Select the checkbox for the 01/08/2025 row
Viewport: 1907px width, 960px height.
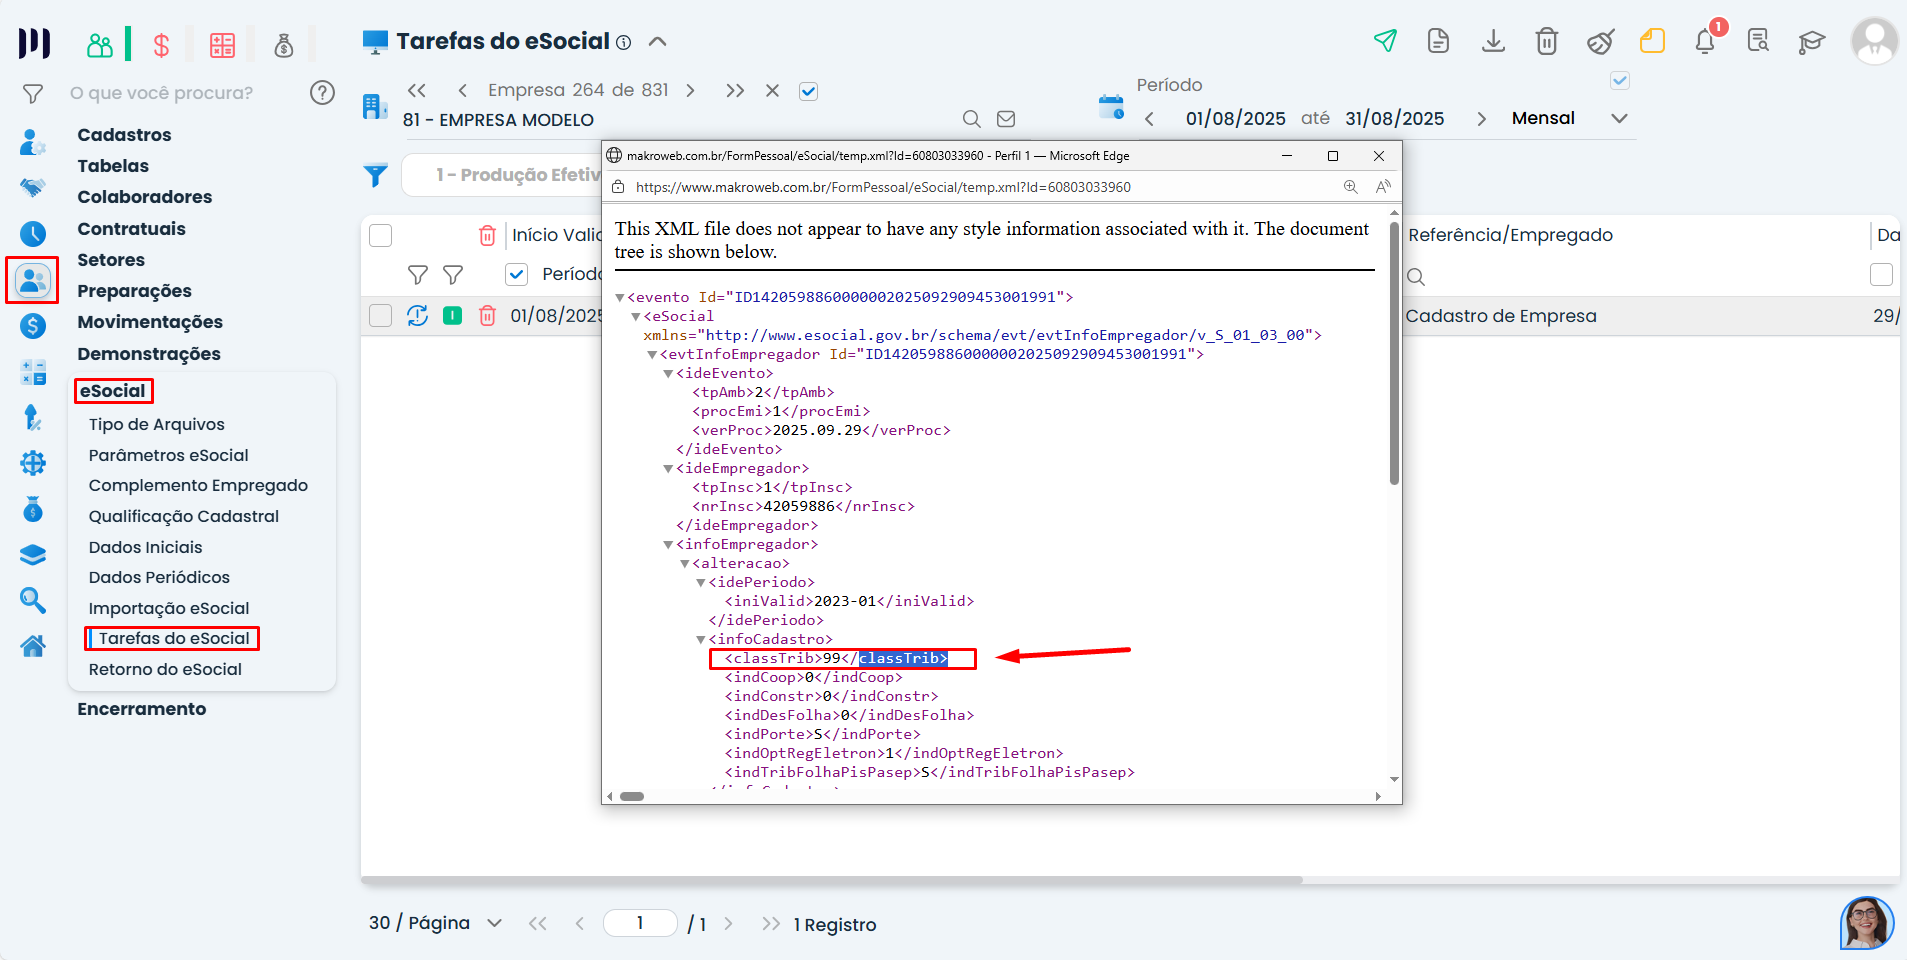click(380, 316)
